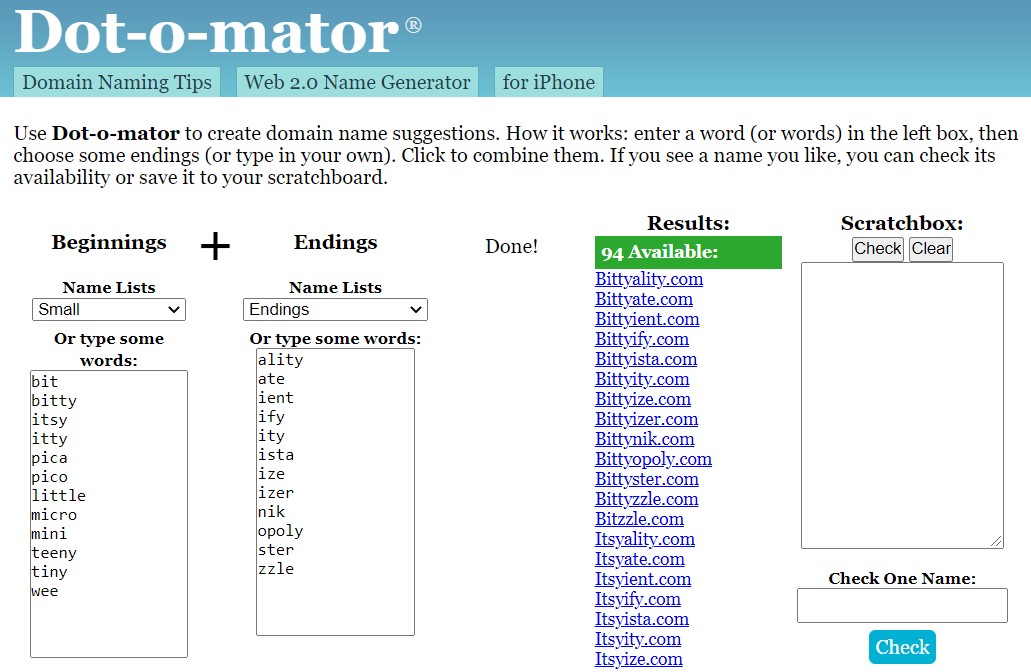Click the Scratchbox Clear button
1031x672 pixels.
tap(931, 249)
